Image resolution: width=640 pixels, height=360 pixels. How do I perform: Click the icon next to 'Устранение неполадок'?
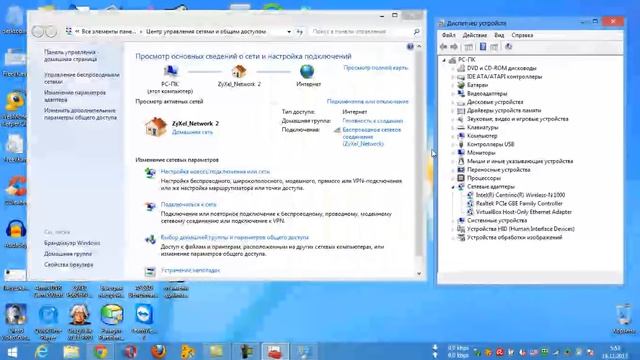point(150,271)
